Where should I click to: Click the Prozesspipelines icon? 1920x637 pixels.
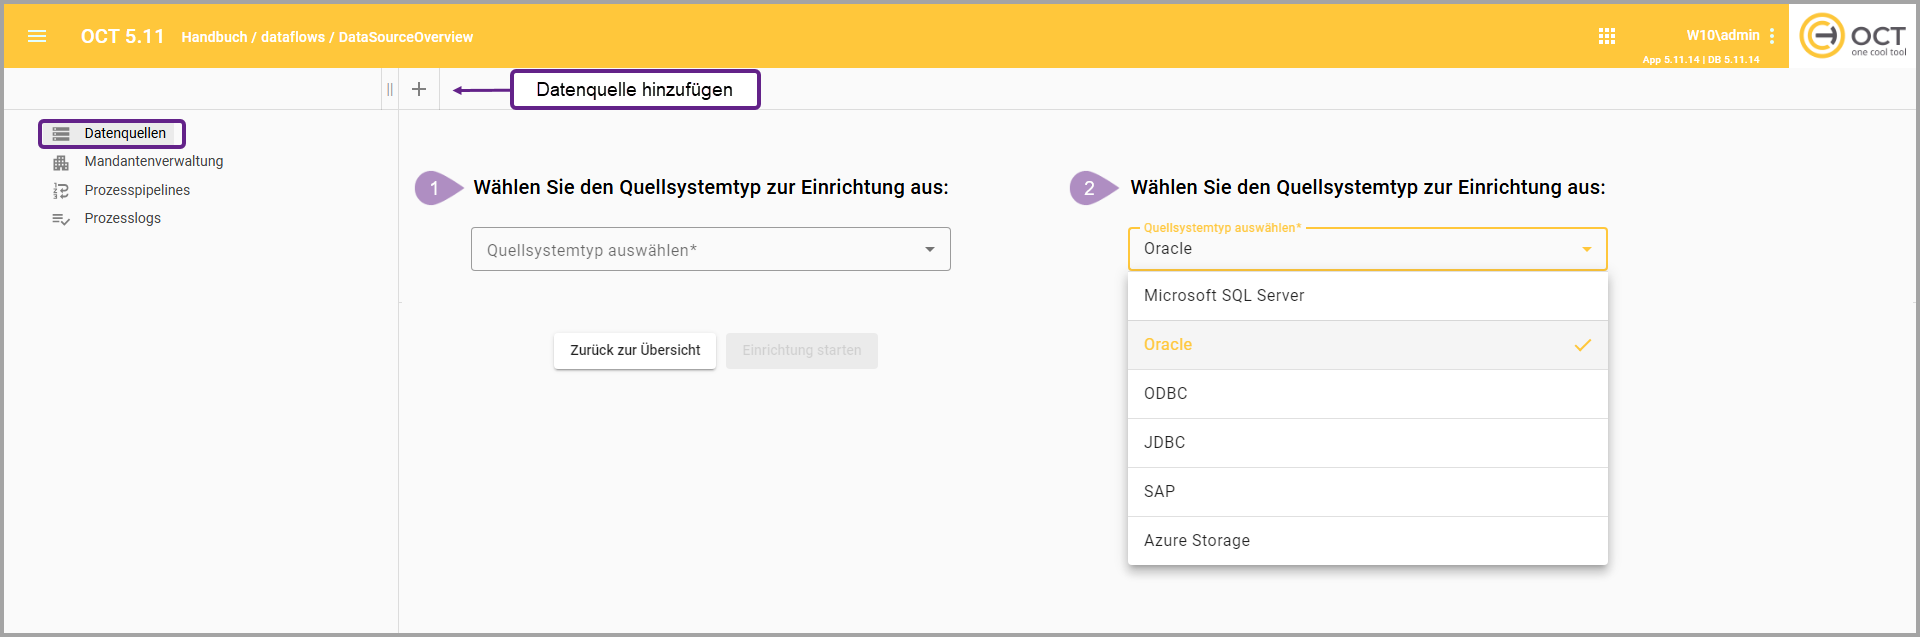click(x=61, y=190)
